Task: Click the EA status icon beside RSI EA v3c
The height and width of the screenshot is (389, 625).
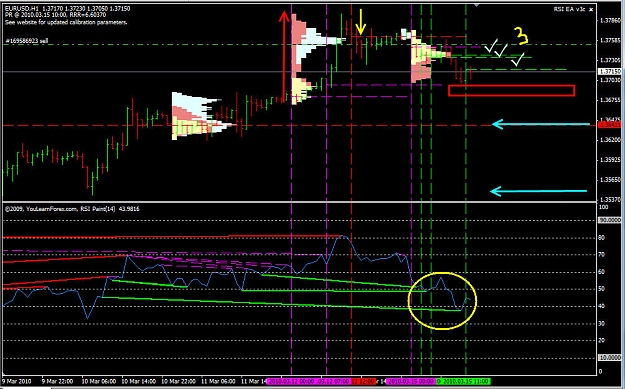Action: [591, 9]
